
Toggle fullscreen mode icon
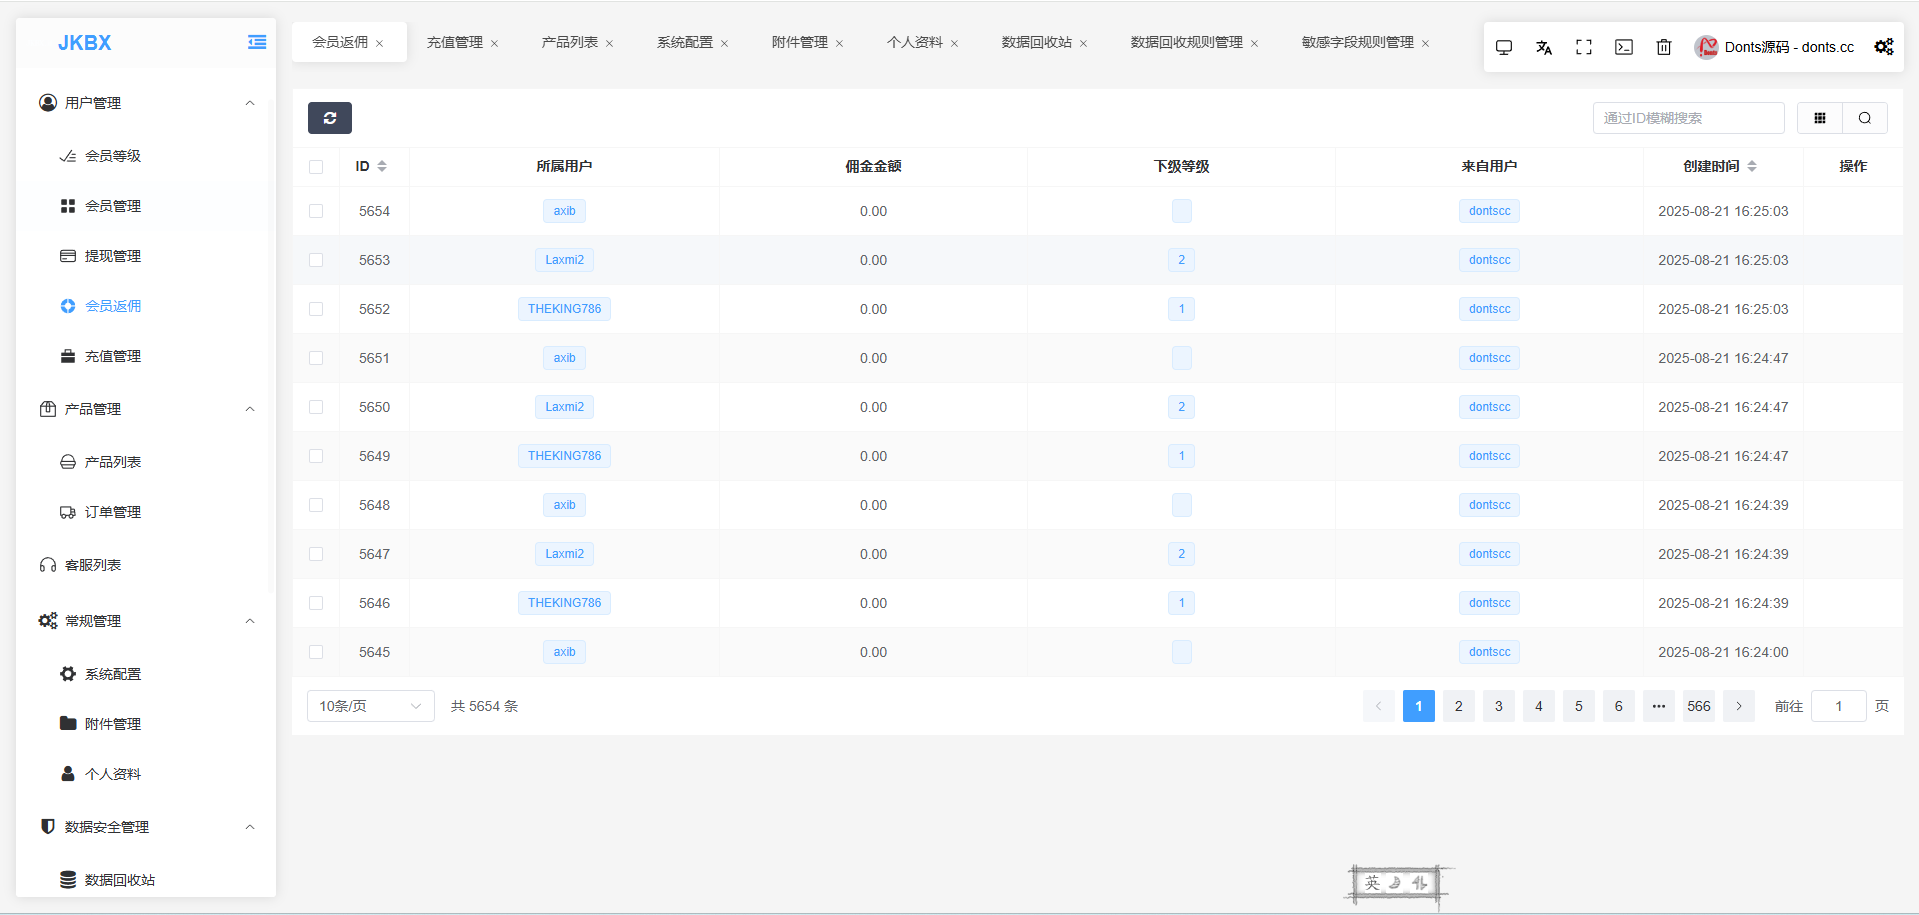pos(1583,47)
